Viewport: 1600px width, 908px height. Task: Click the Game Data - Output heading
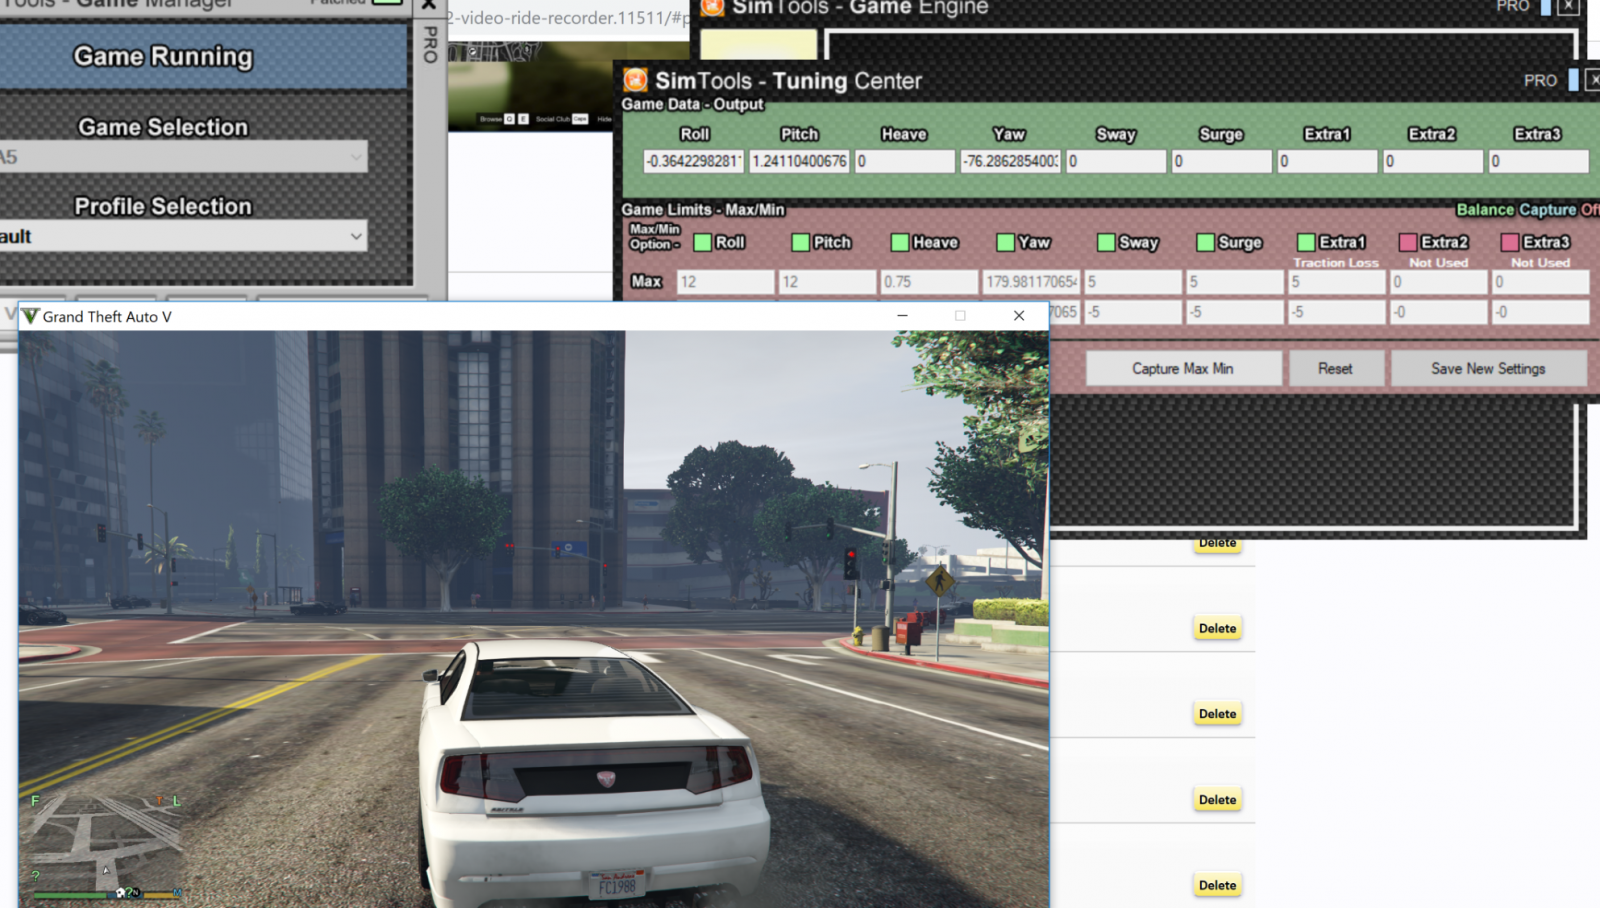click(x=692, y=104)
